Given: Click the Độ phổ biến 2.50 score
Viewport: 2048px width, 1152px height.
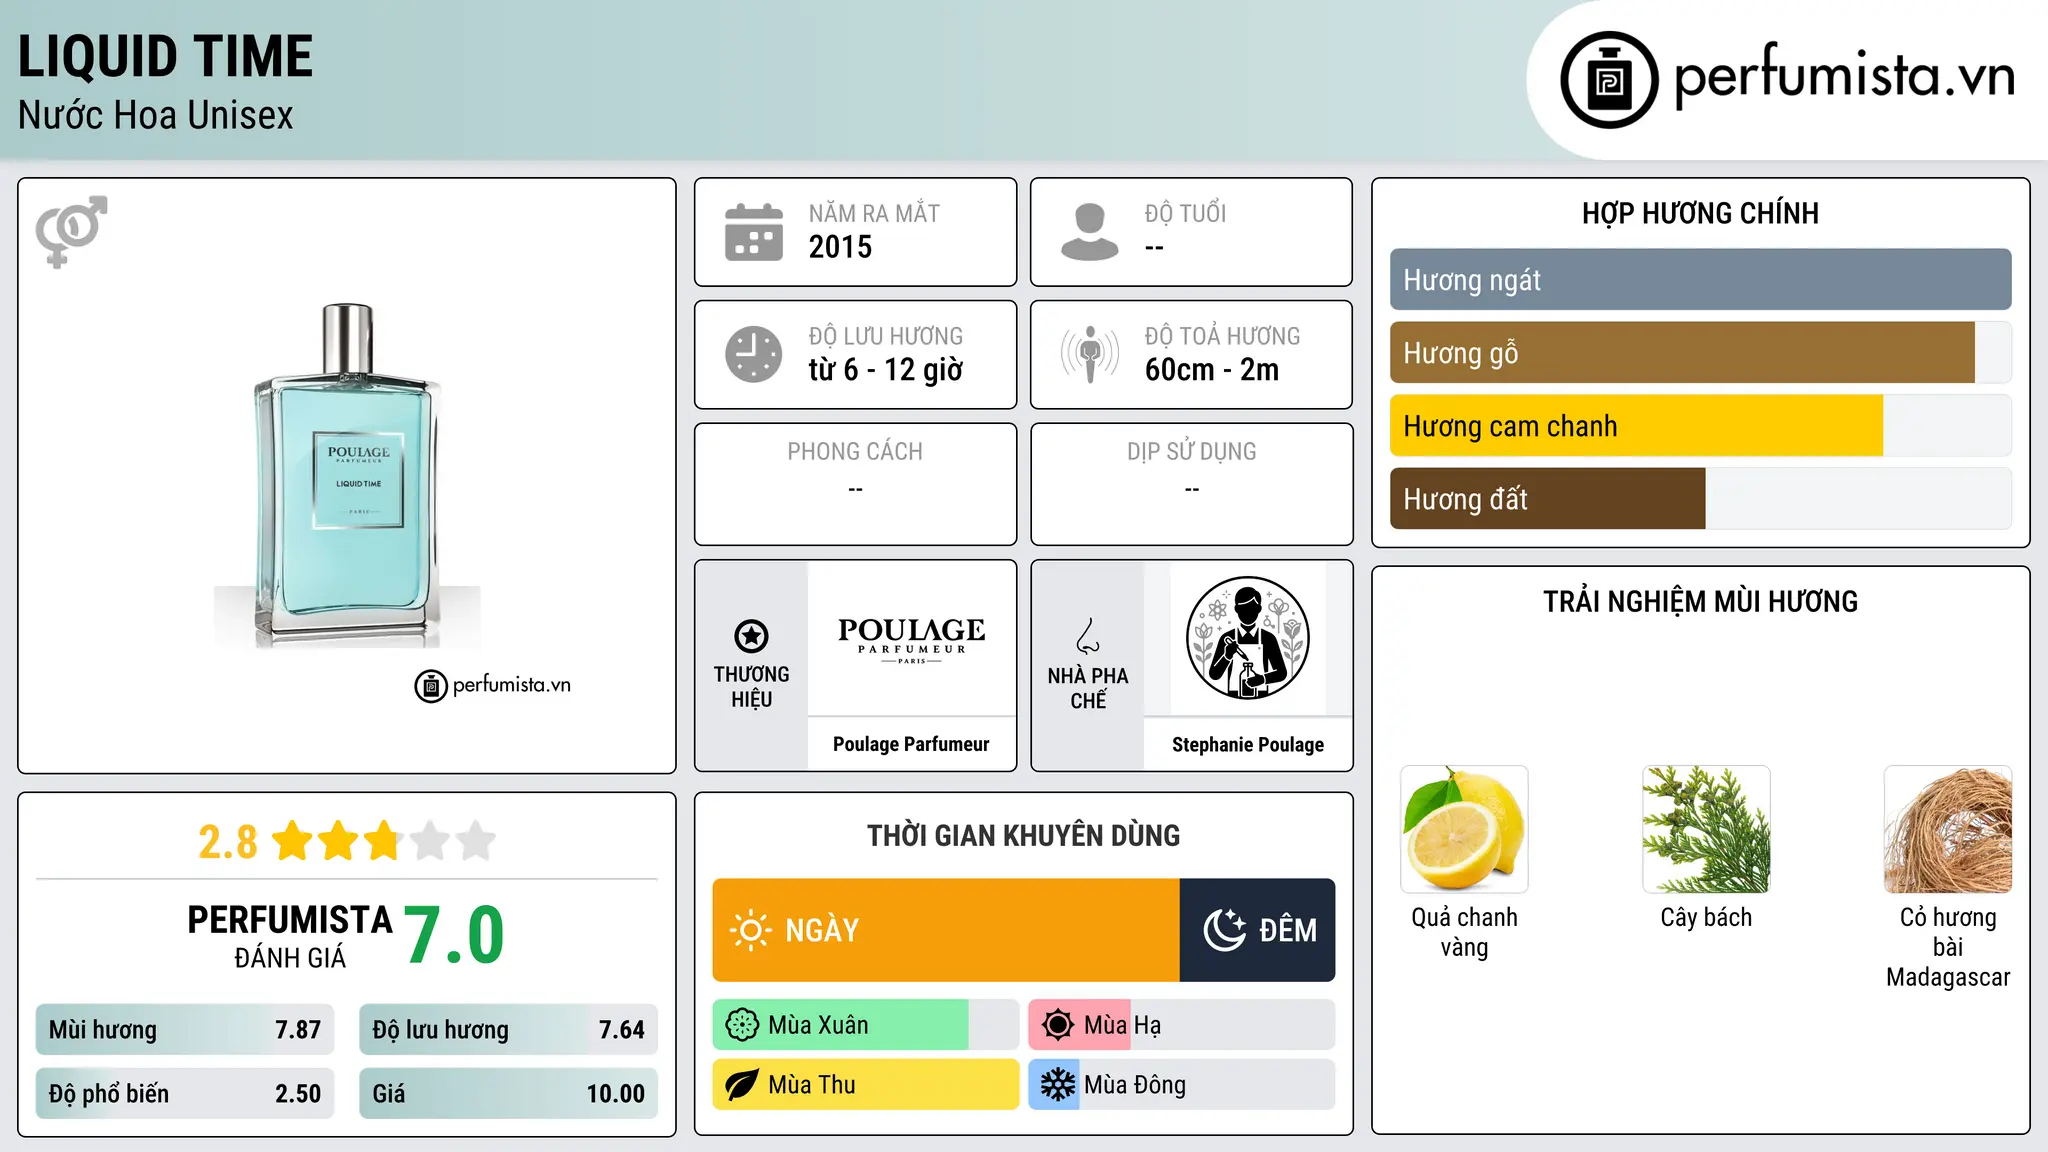Looking at the screenshot, I should click(185, 1094).
